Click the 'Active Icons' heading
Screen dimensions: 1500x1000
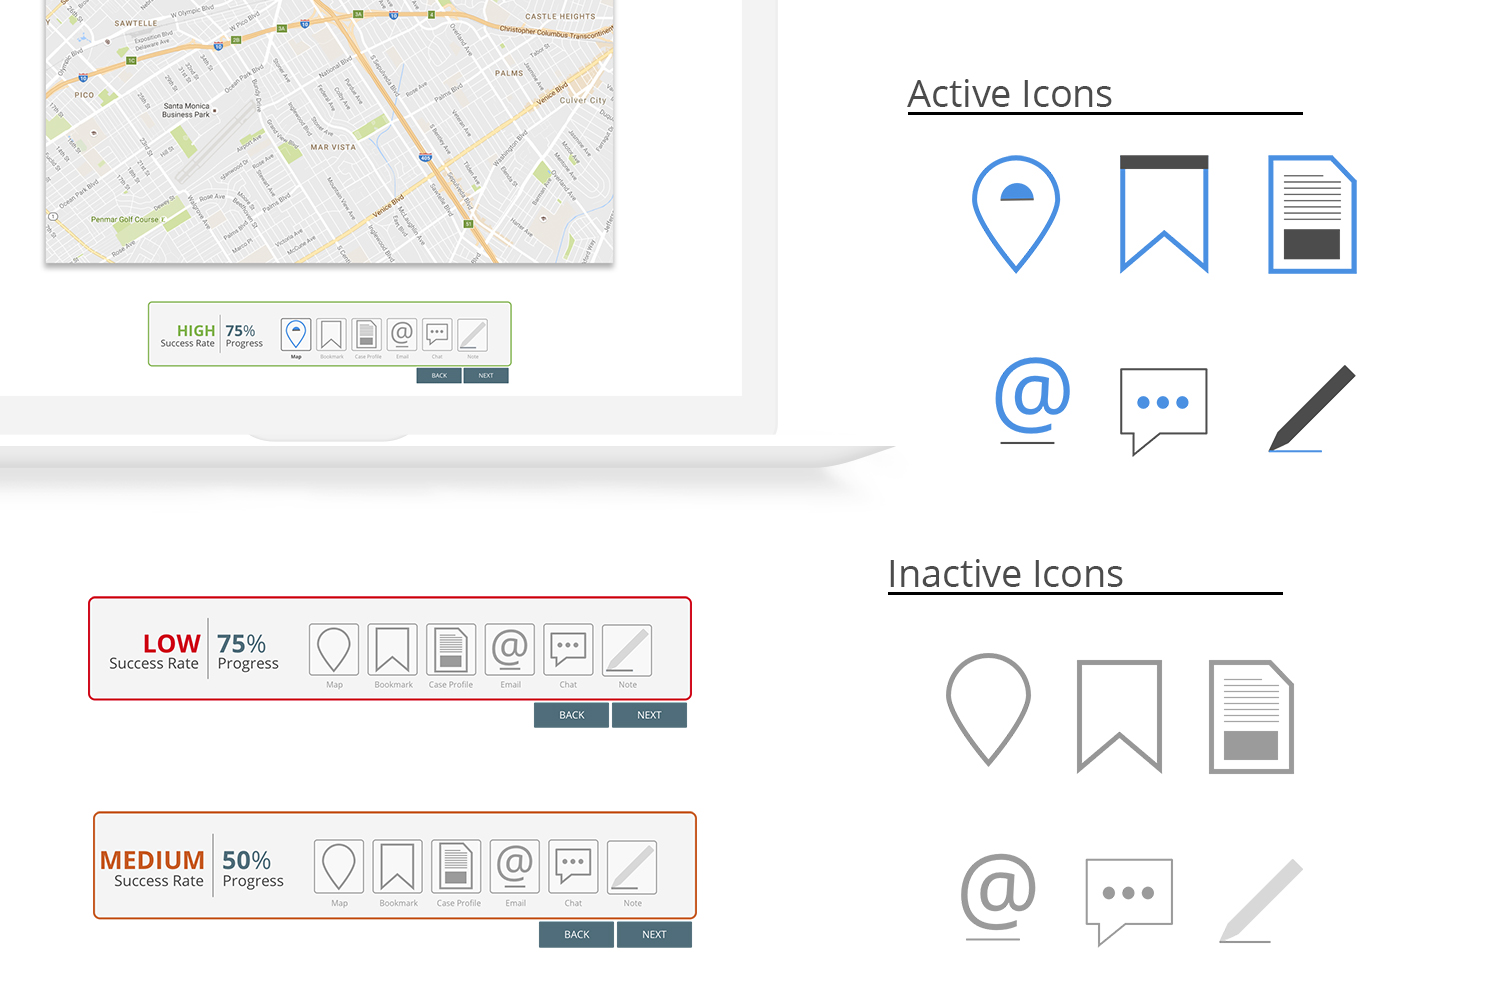tap(1010, 94)
